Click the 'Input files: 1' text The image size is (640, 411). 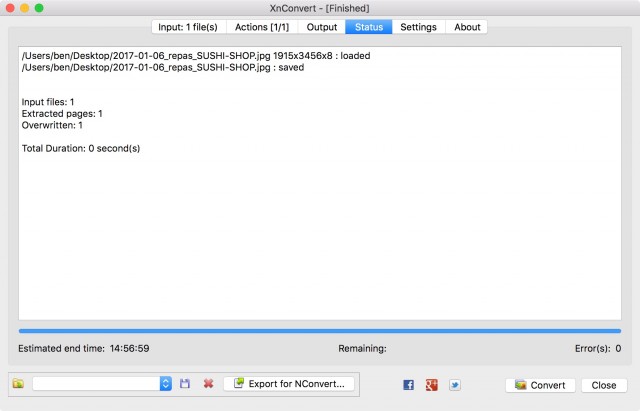(48, 102)
